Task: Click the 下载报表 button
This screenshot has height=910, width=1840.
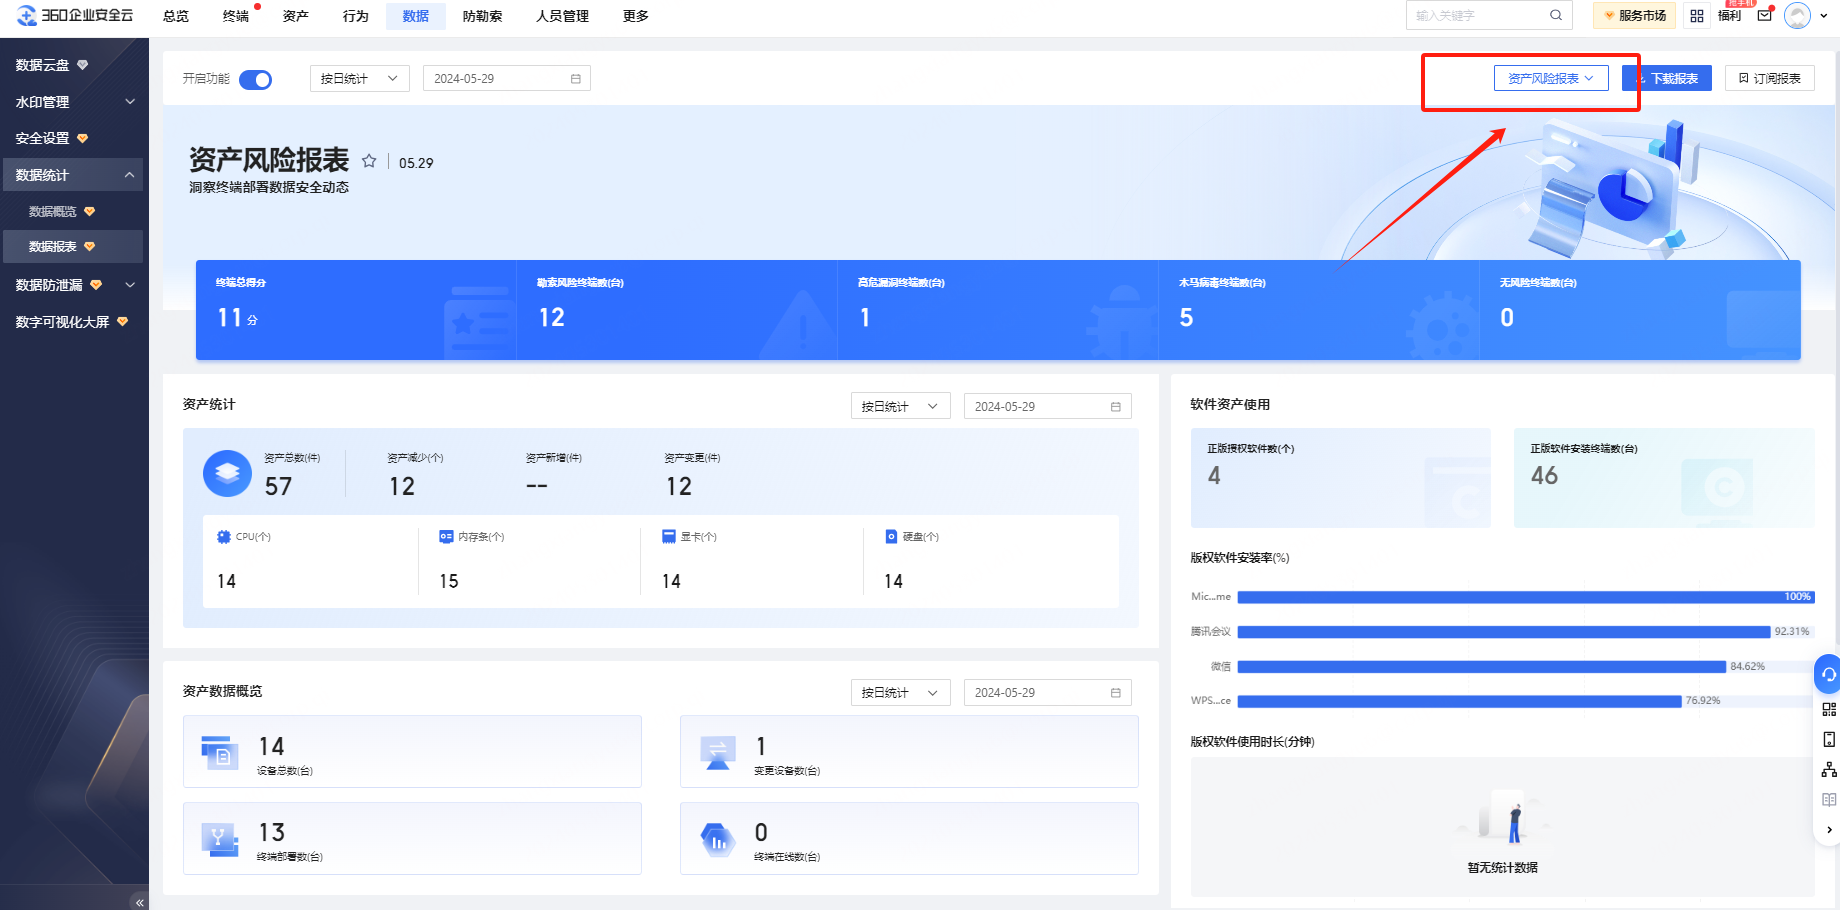Action: [x=1667, y=78]
